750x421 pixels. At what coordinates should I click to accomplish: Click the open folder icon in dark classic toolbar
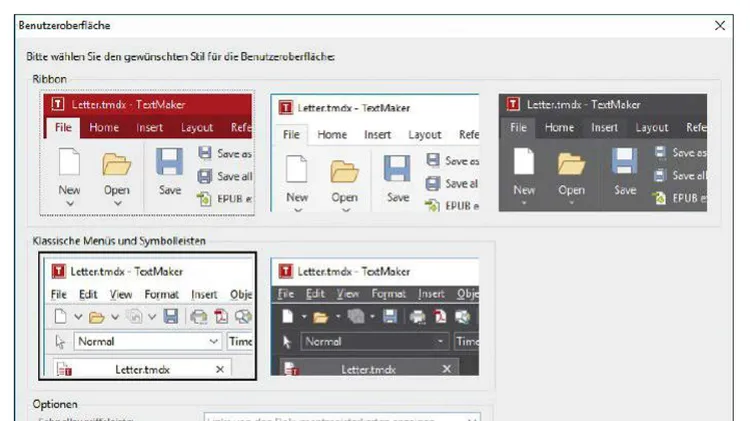click(x=320, y=317)
